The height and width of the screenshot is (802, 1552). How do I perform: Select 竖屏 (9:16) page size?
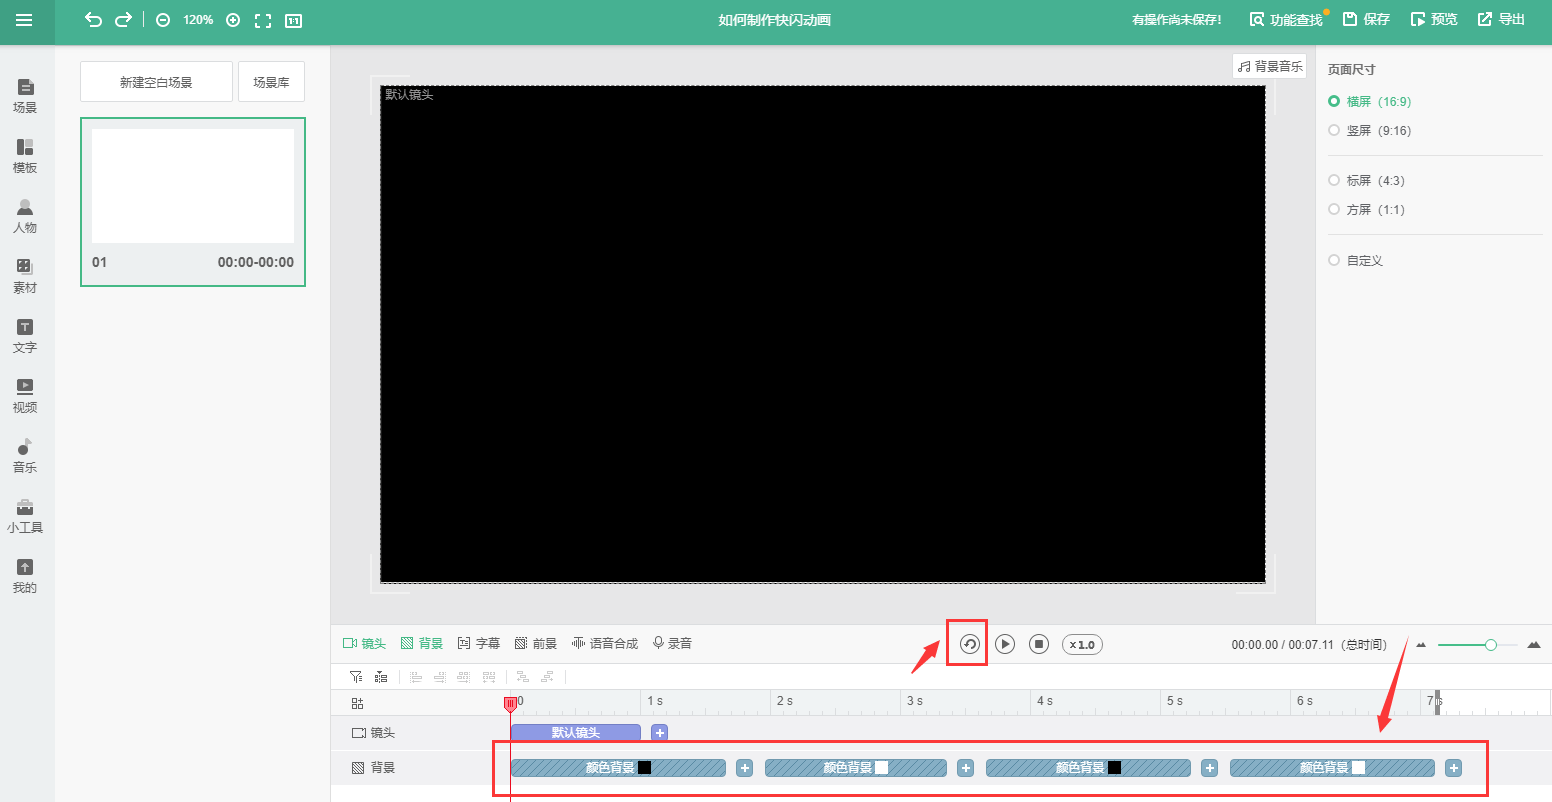coord(1370,131)
